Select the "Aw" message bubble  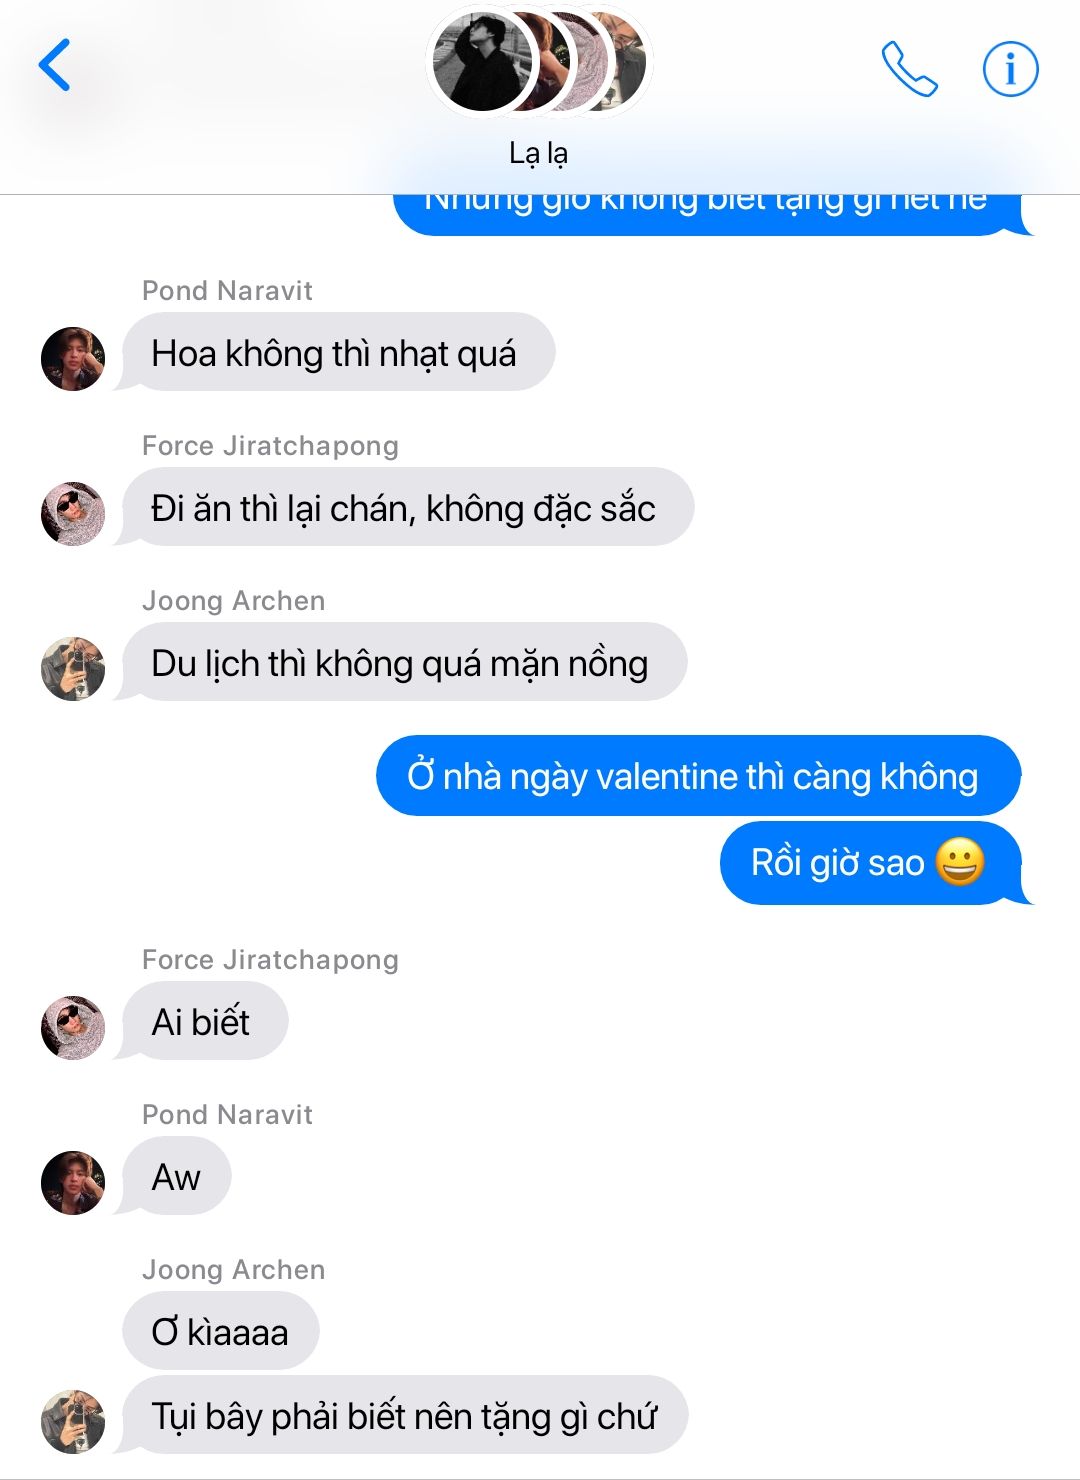click(177, 1177)
